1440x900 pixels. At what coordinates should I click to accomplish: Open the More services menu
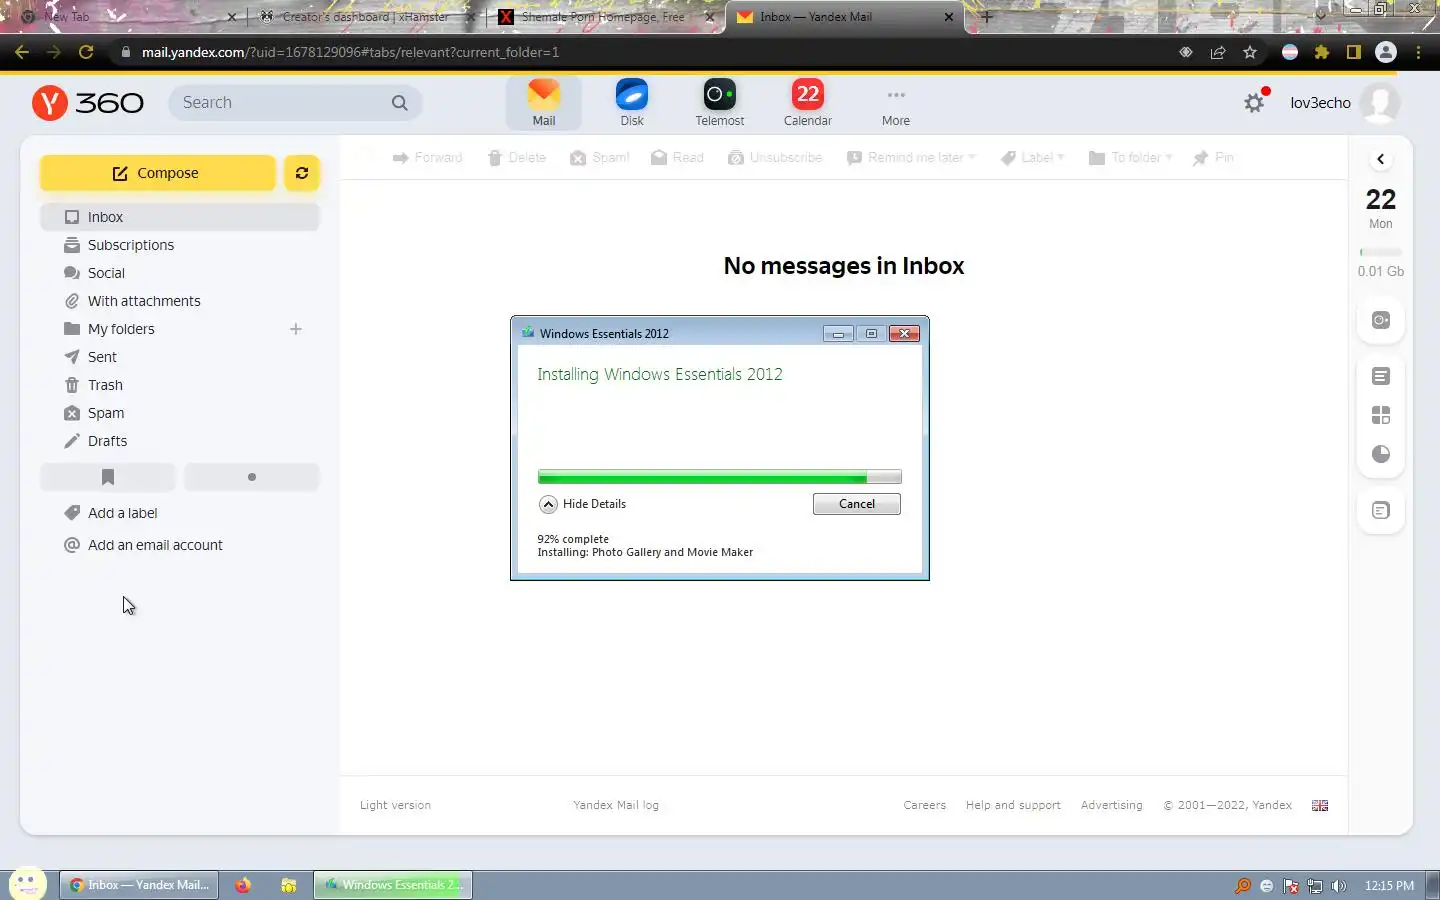click(895, 103)
